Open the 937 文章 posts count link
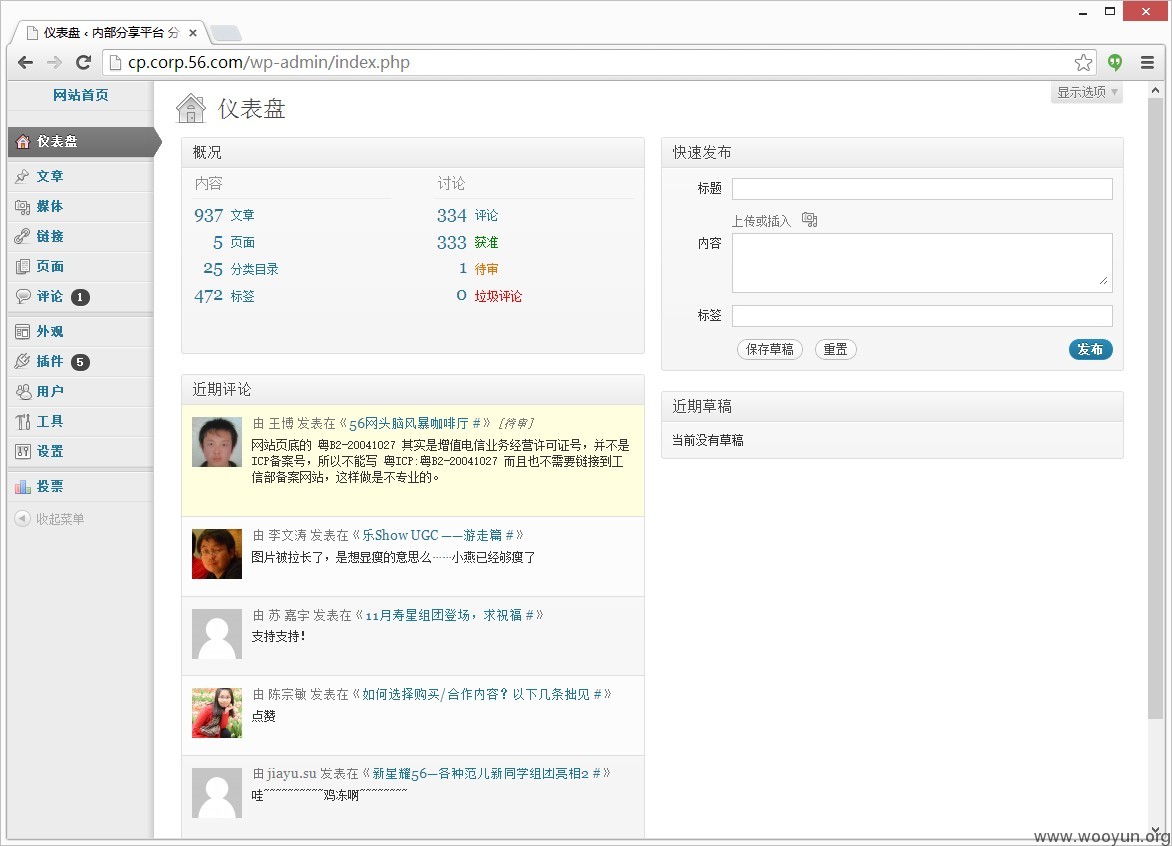This screenshot has height=846, width=1172. pos(224,215)
